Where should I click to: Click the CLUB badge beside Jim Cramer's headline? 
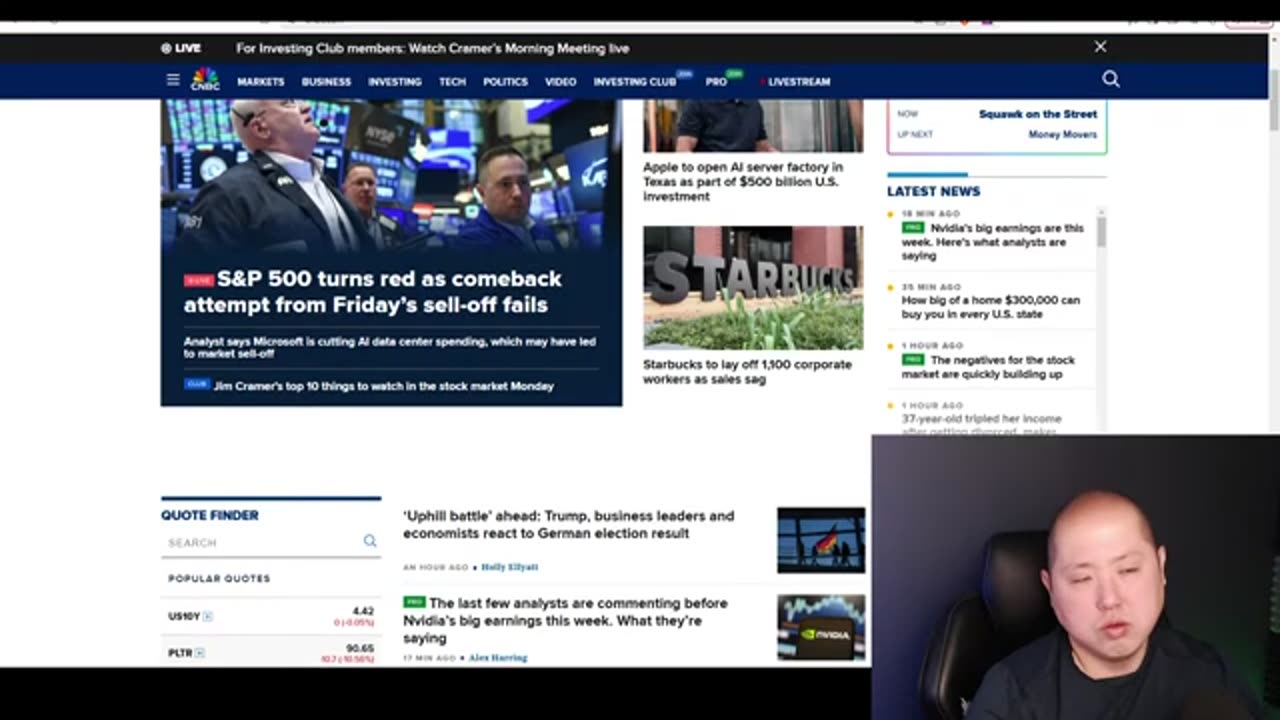[x=197, y=384]
